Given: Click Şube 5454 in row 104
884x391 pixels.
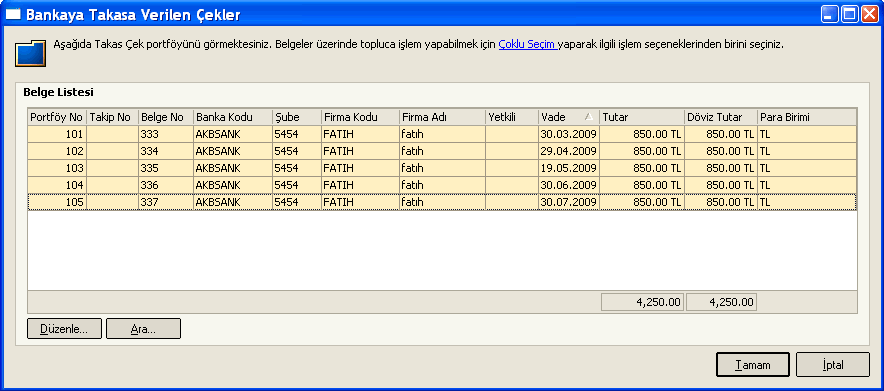Looking at the screenshot, I should pyautogui.click(x=297, y=185).
